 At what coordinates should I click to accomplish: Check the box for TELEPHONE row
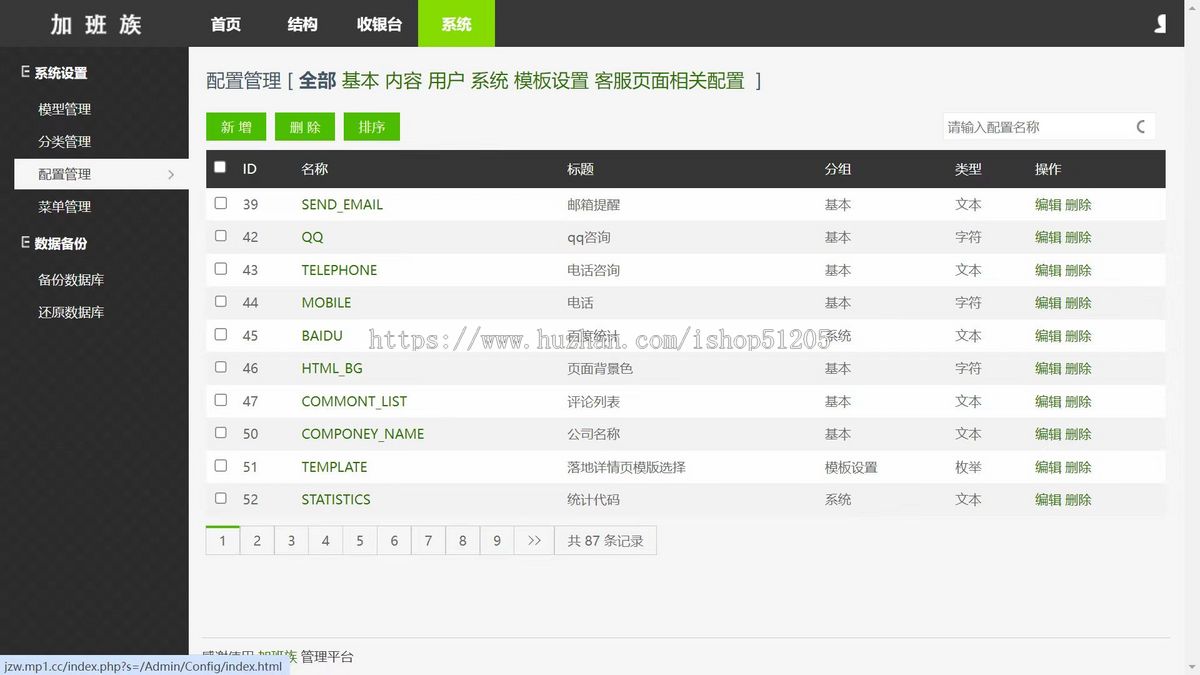(220, 269)
